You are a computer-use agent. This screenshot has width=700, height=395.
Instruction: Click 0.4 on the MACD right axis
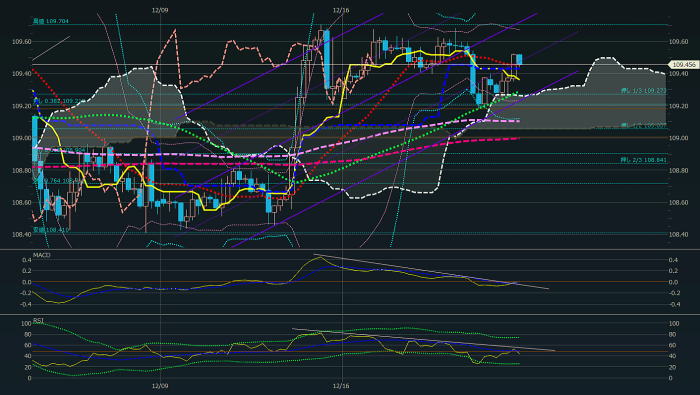[x=674, y=260]
